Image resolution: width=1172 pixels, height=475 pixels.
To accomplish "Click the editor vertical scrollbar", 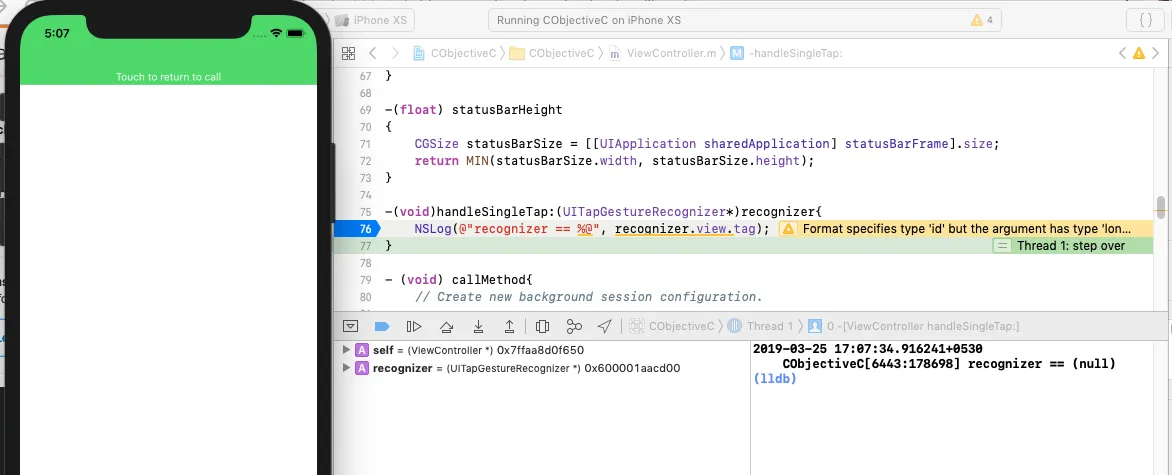I will [1160, 206].
